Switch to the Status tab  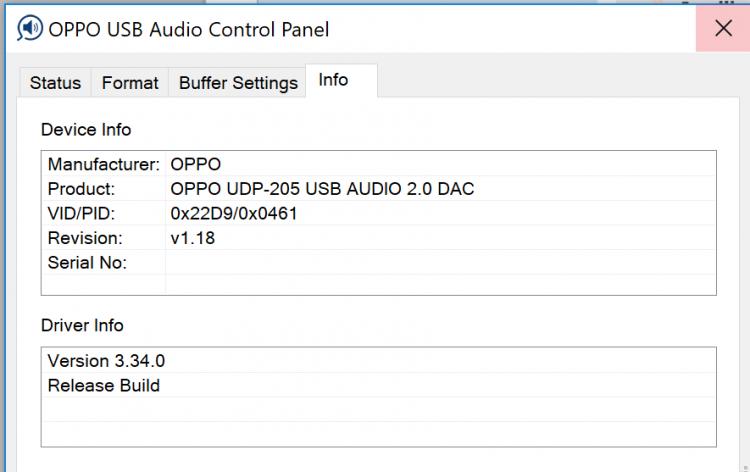point(55,83)
